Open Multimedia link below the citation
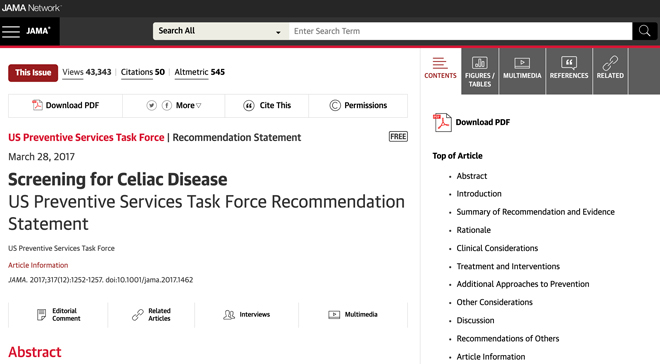This screenshot has height=364, width=660. pos(353,315)
